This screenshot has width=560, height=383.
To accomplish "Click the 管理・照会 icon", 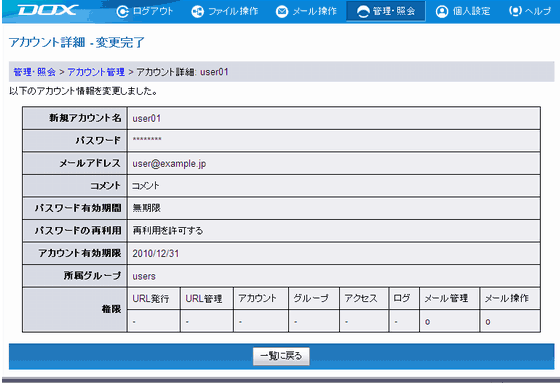I will [363, 11].
